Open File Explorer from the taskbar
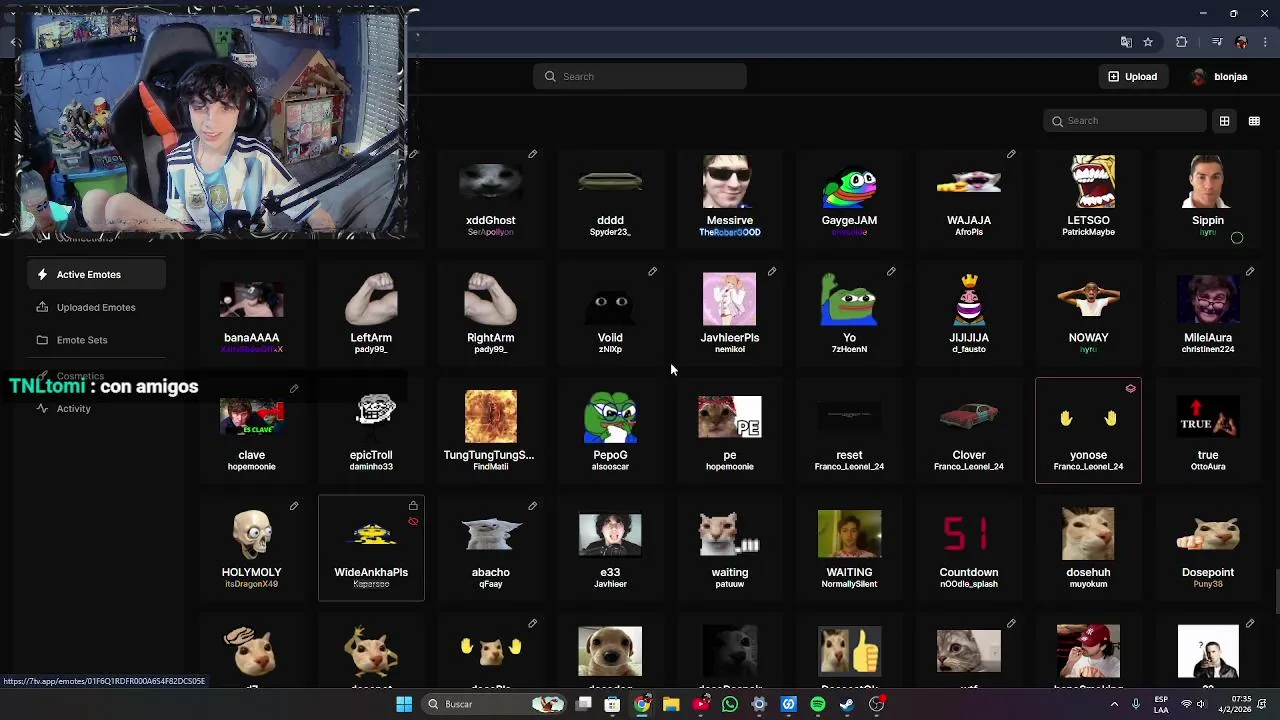 point(671,704)
